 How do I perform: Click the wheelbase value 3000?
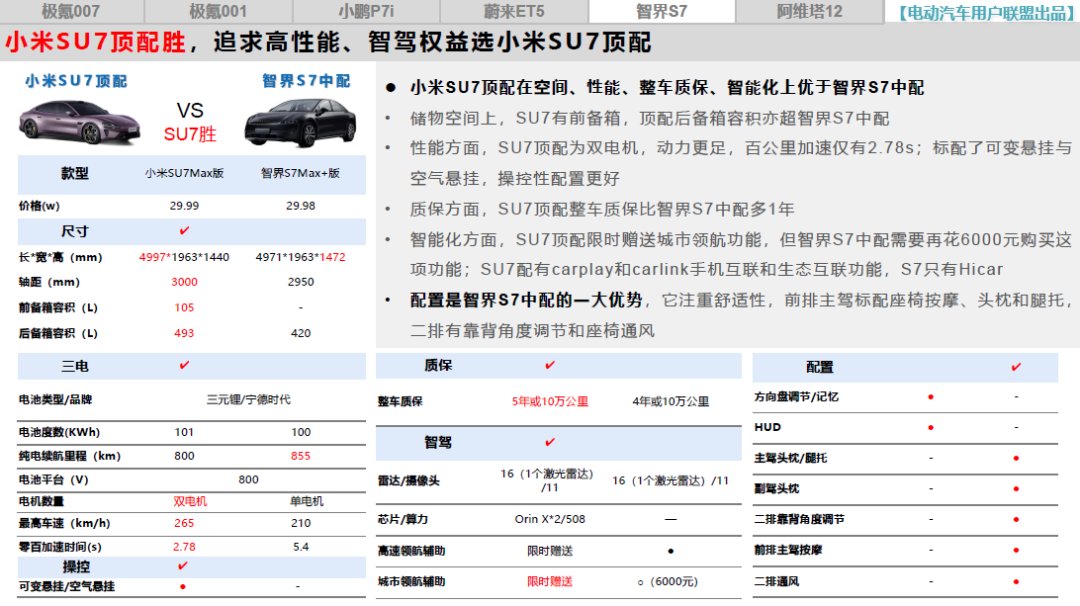[184, 282]
